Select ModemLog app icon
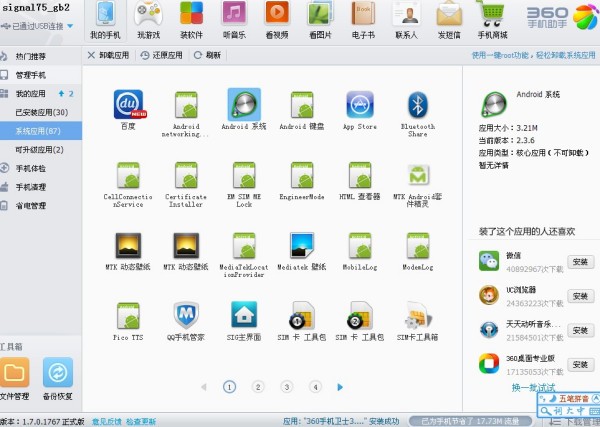Screen dimensions: 600x427 click(x=418, y=246)
